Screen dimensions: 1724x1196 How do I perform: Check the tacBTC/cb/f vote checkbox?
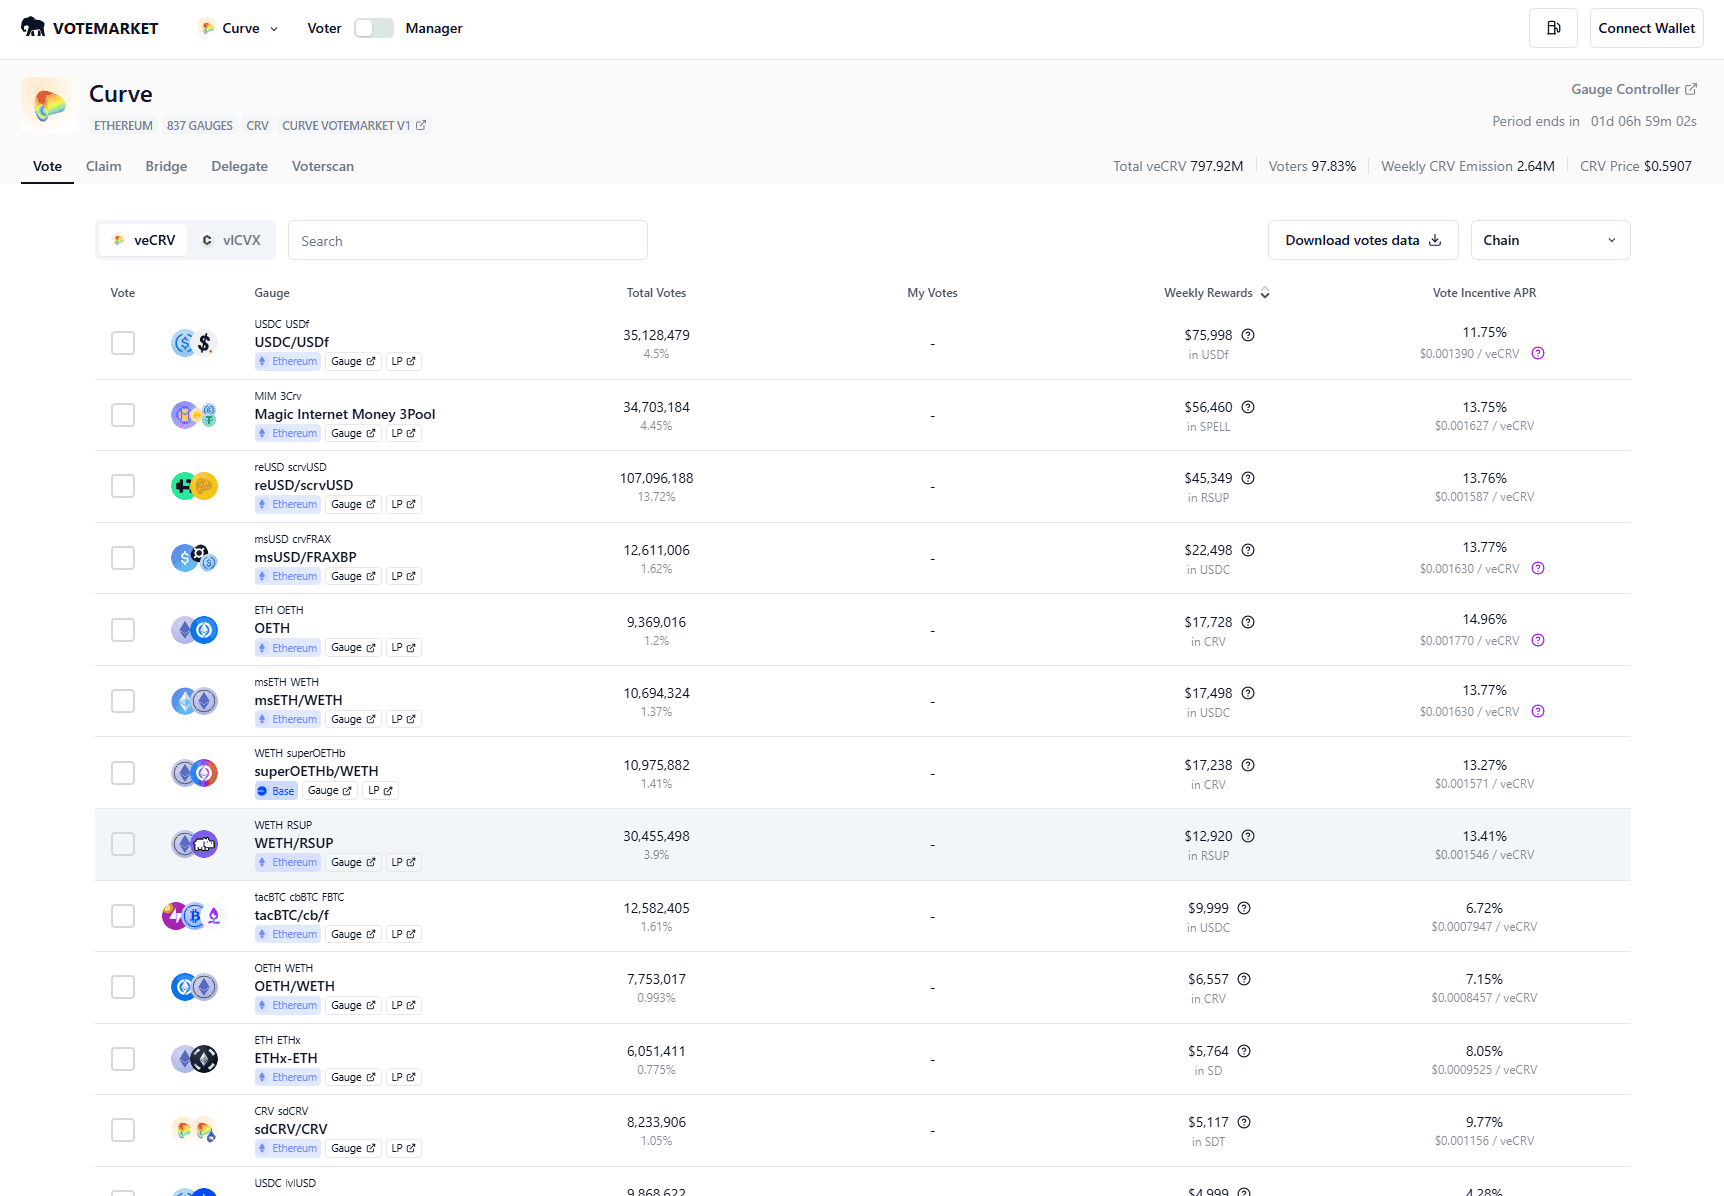(x=123, y=916)
